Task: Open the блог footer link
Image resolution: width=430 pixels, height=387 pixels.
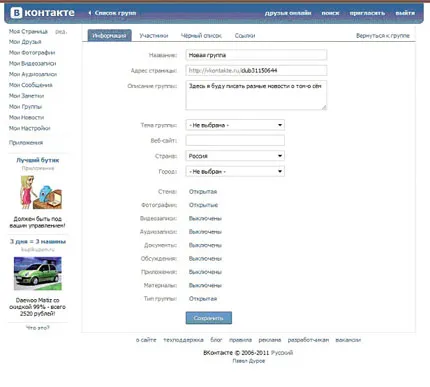Action: [x=216, y=340]
